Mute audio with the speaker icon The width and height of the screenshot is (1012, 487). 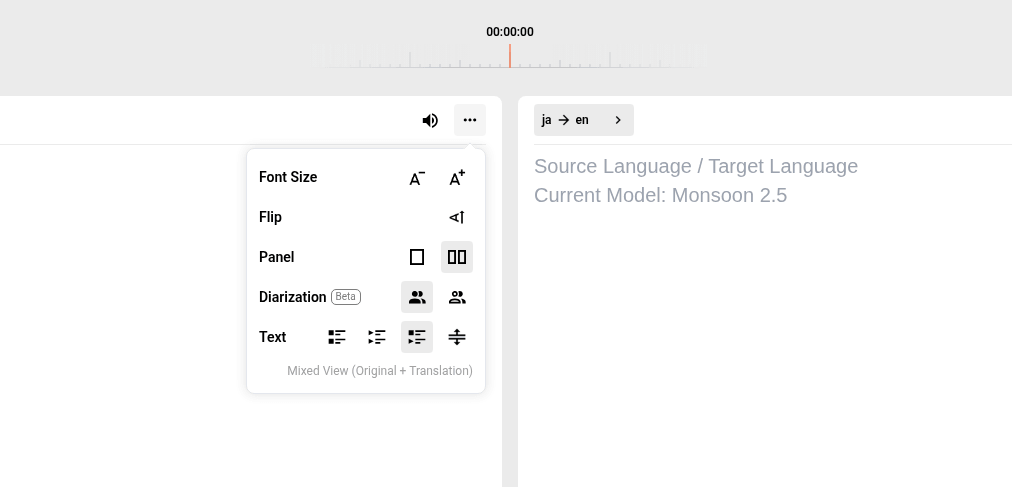[430, 121]
